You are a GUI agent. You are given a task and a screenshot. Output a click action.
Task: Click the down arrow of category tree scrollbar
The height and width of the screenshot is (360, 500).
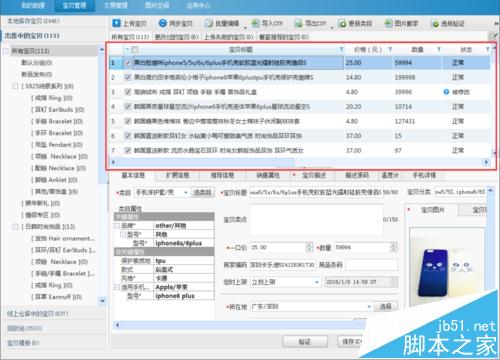[102, 301]
